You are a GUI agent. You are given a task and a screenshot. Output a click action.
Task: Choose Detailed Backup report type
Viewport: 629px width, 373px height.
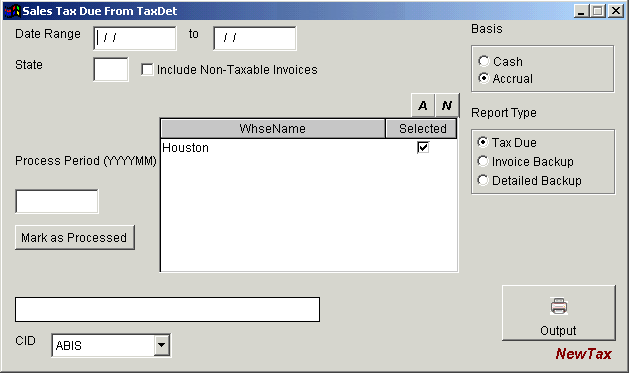(x=483, y=180)
